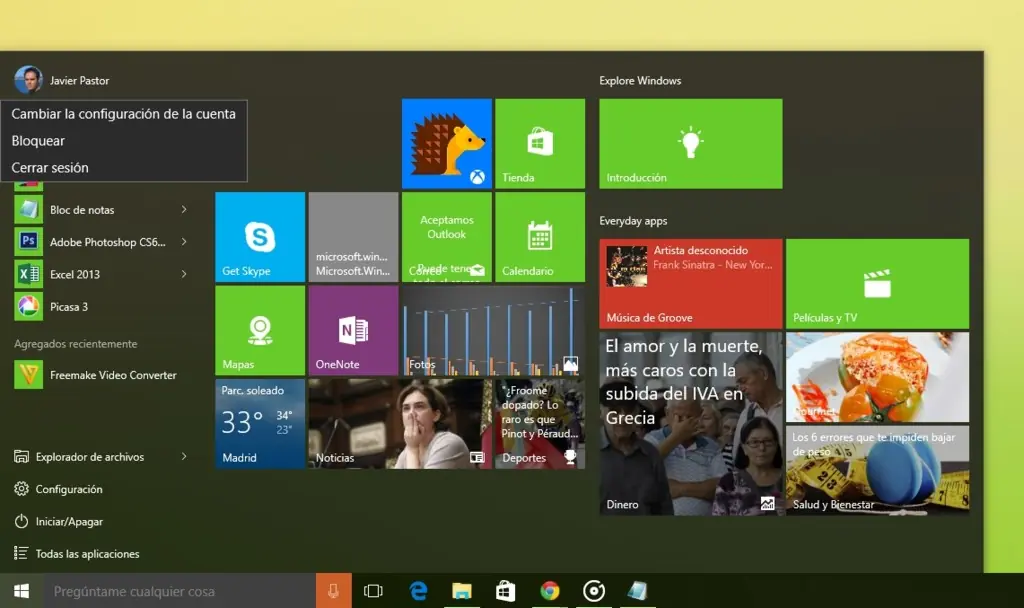Viewport: 1024px width, 608px height.
Task: Select Cambiar la configuración de la cuenta
Action: [x=123, y=114]
